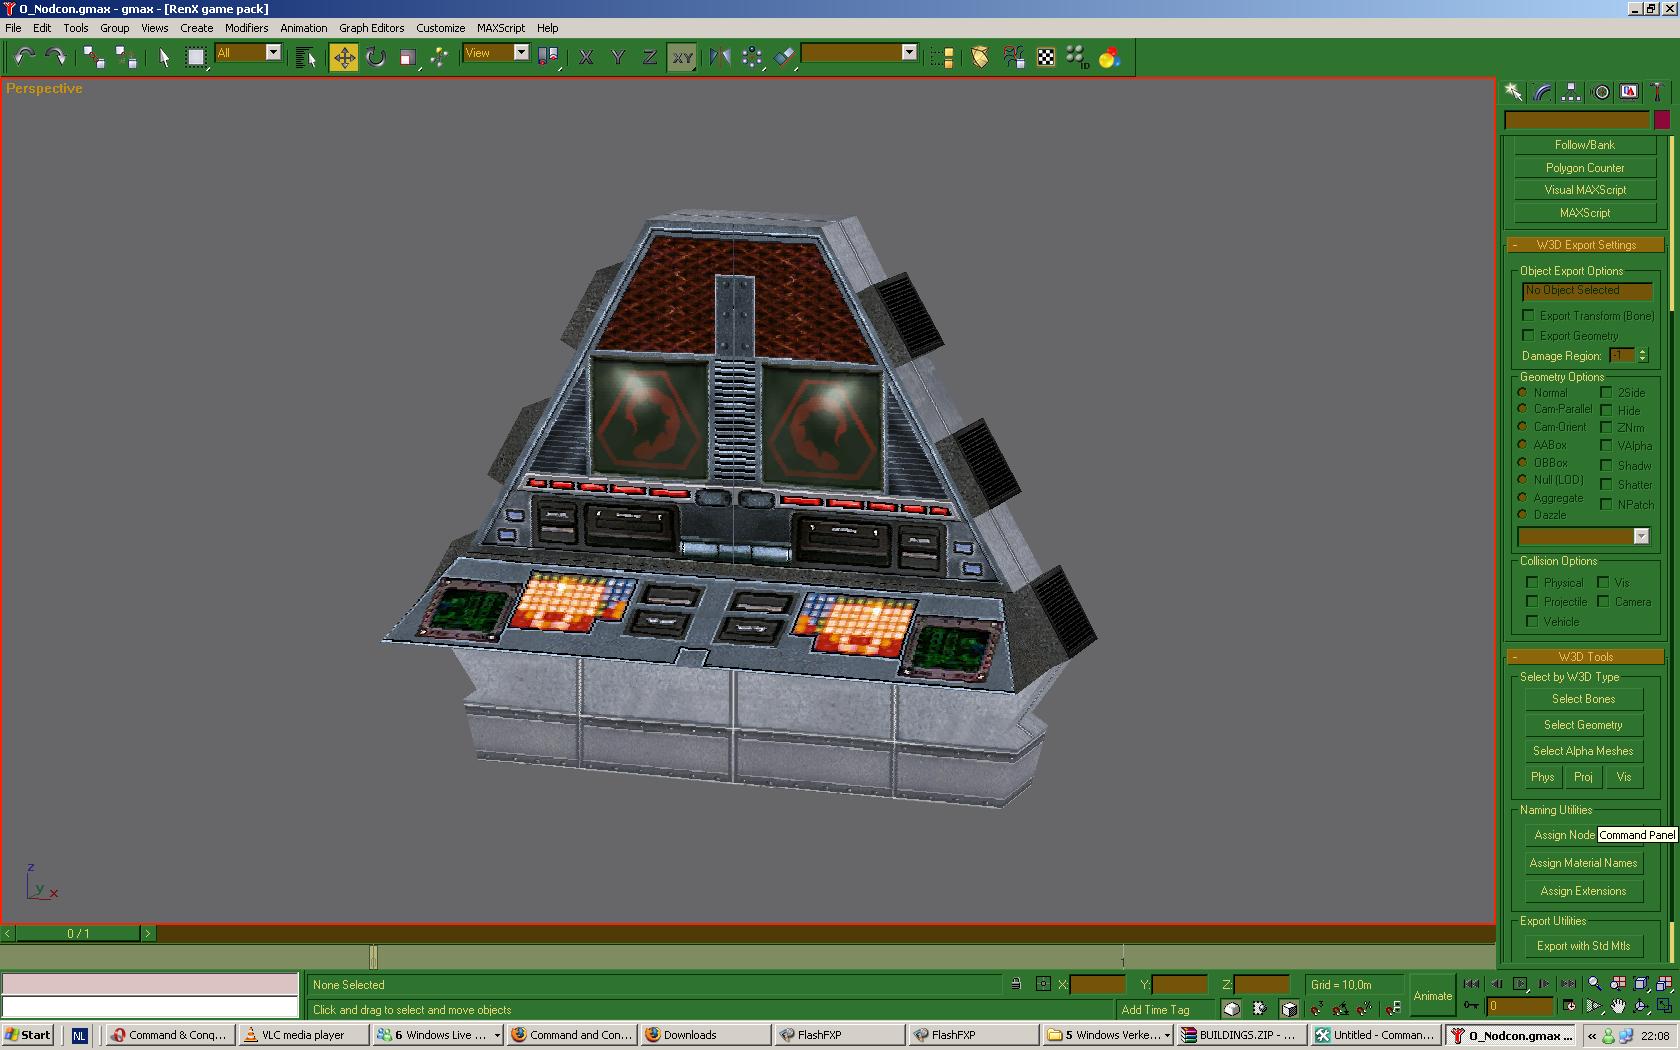Restrict movement to the XY plane
Viewport: 1680px width, 1050px height.
point(682,58)
